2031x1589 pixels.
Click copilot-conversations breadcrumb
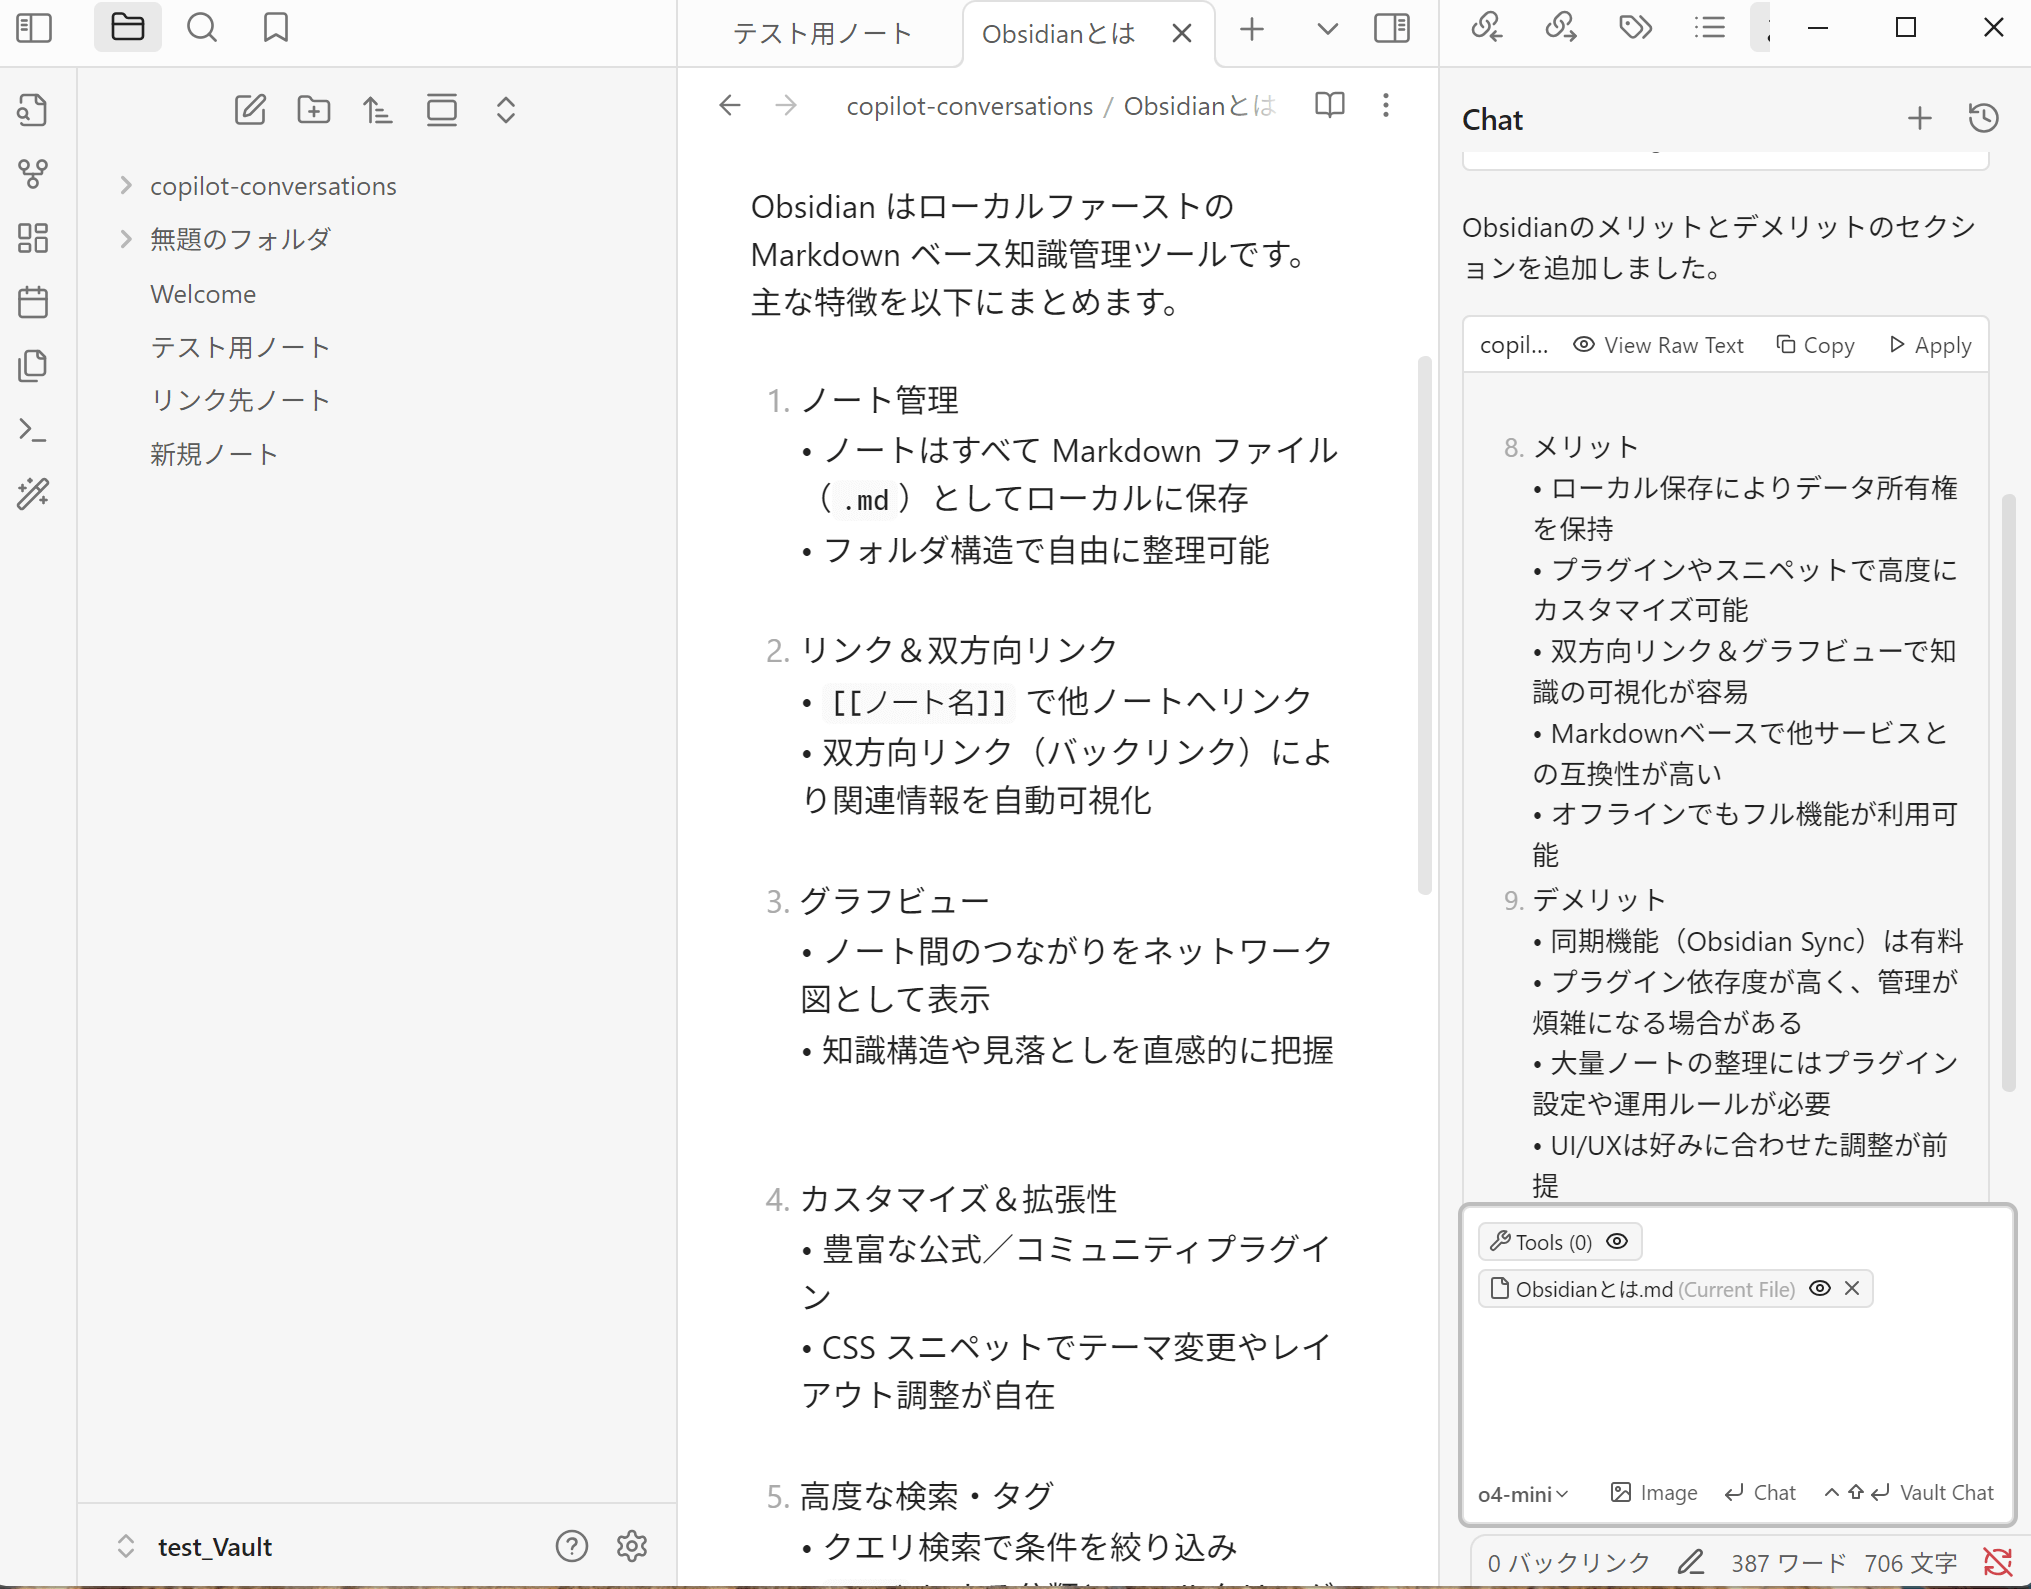(969, 106)
